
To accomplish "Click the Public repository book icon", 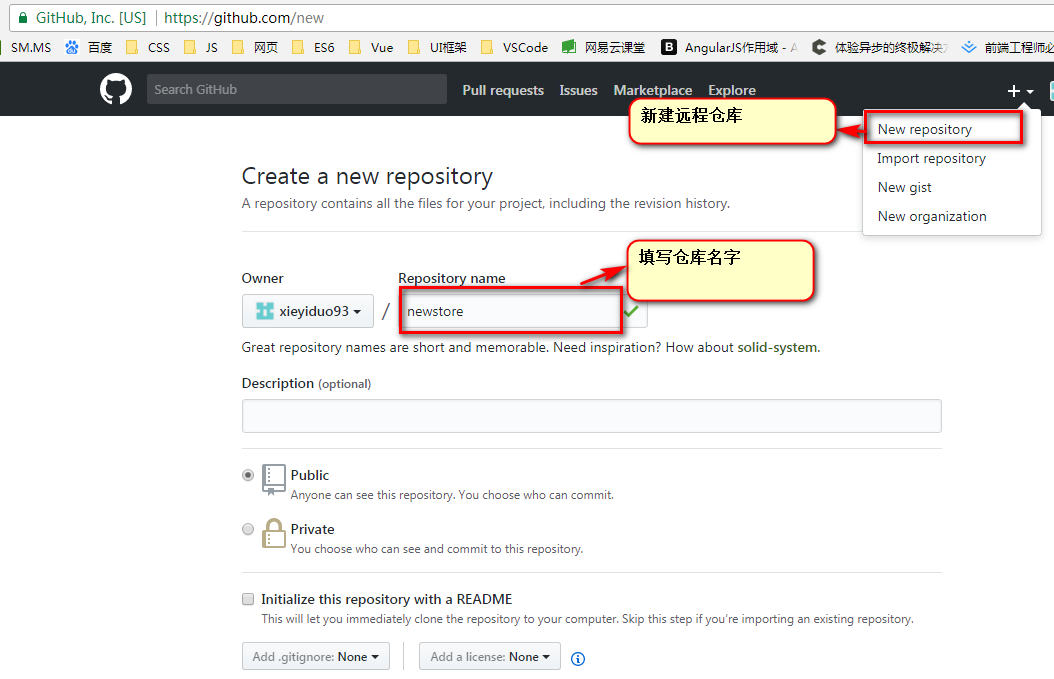I will tap(274, 479).
